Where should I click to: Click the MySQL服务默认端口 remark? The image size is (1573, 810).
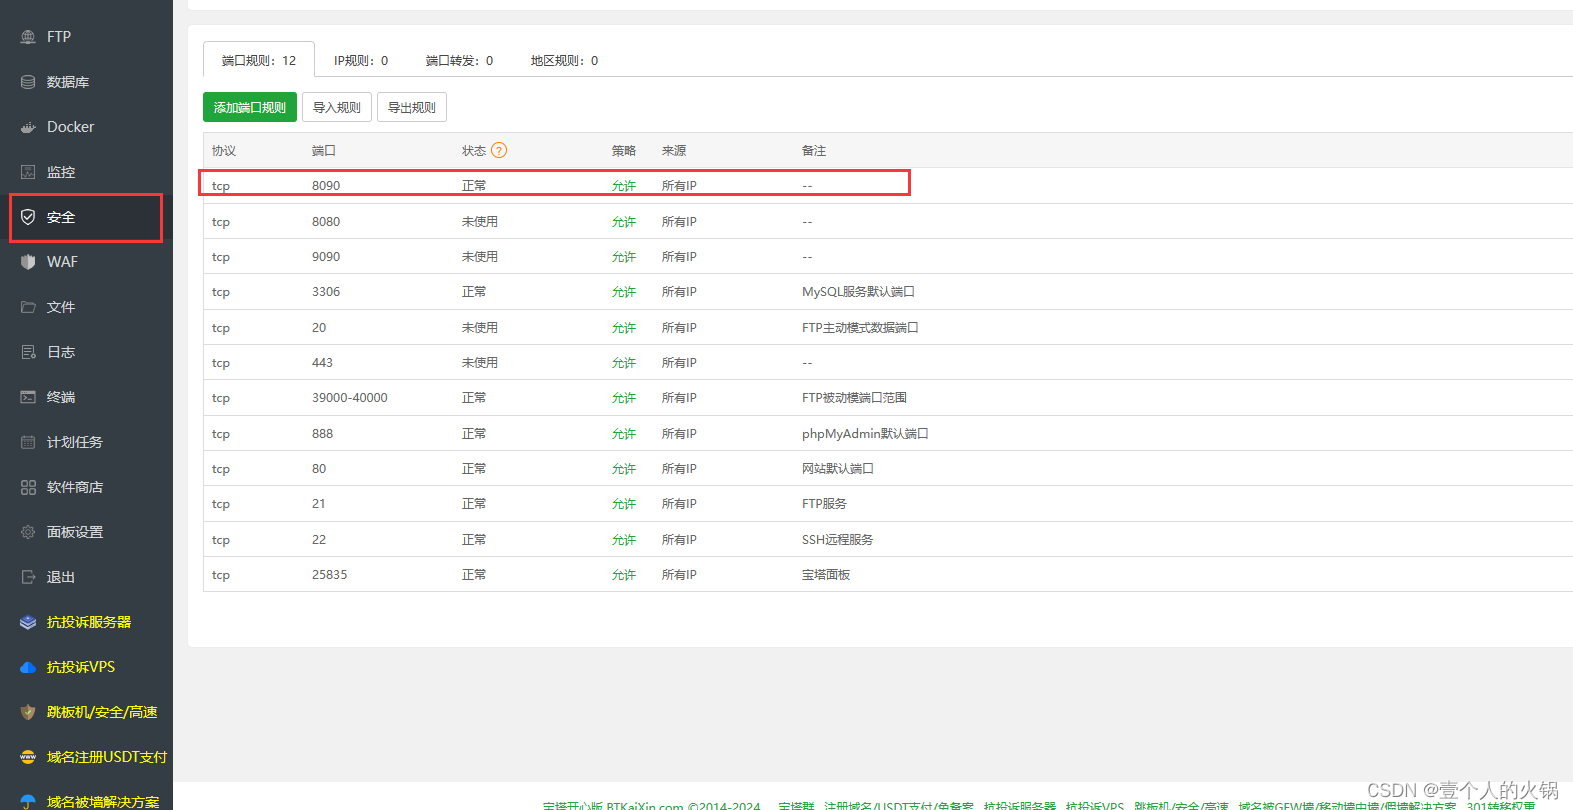[x=859, y=292]
